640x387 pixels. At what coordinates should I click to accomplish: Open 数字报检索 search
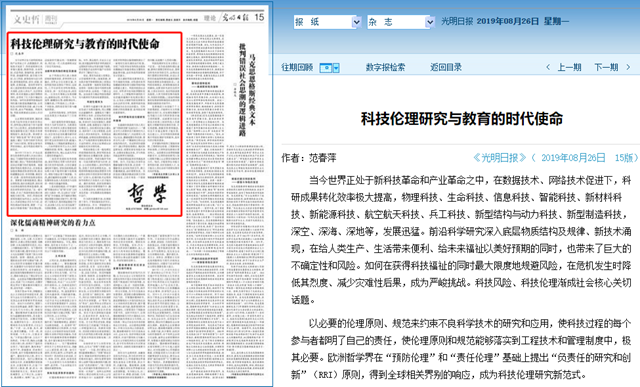(x=385, y=67)
